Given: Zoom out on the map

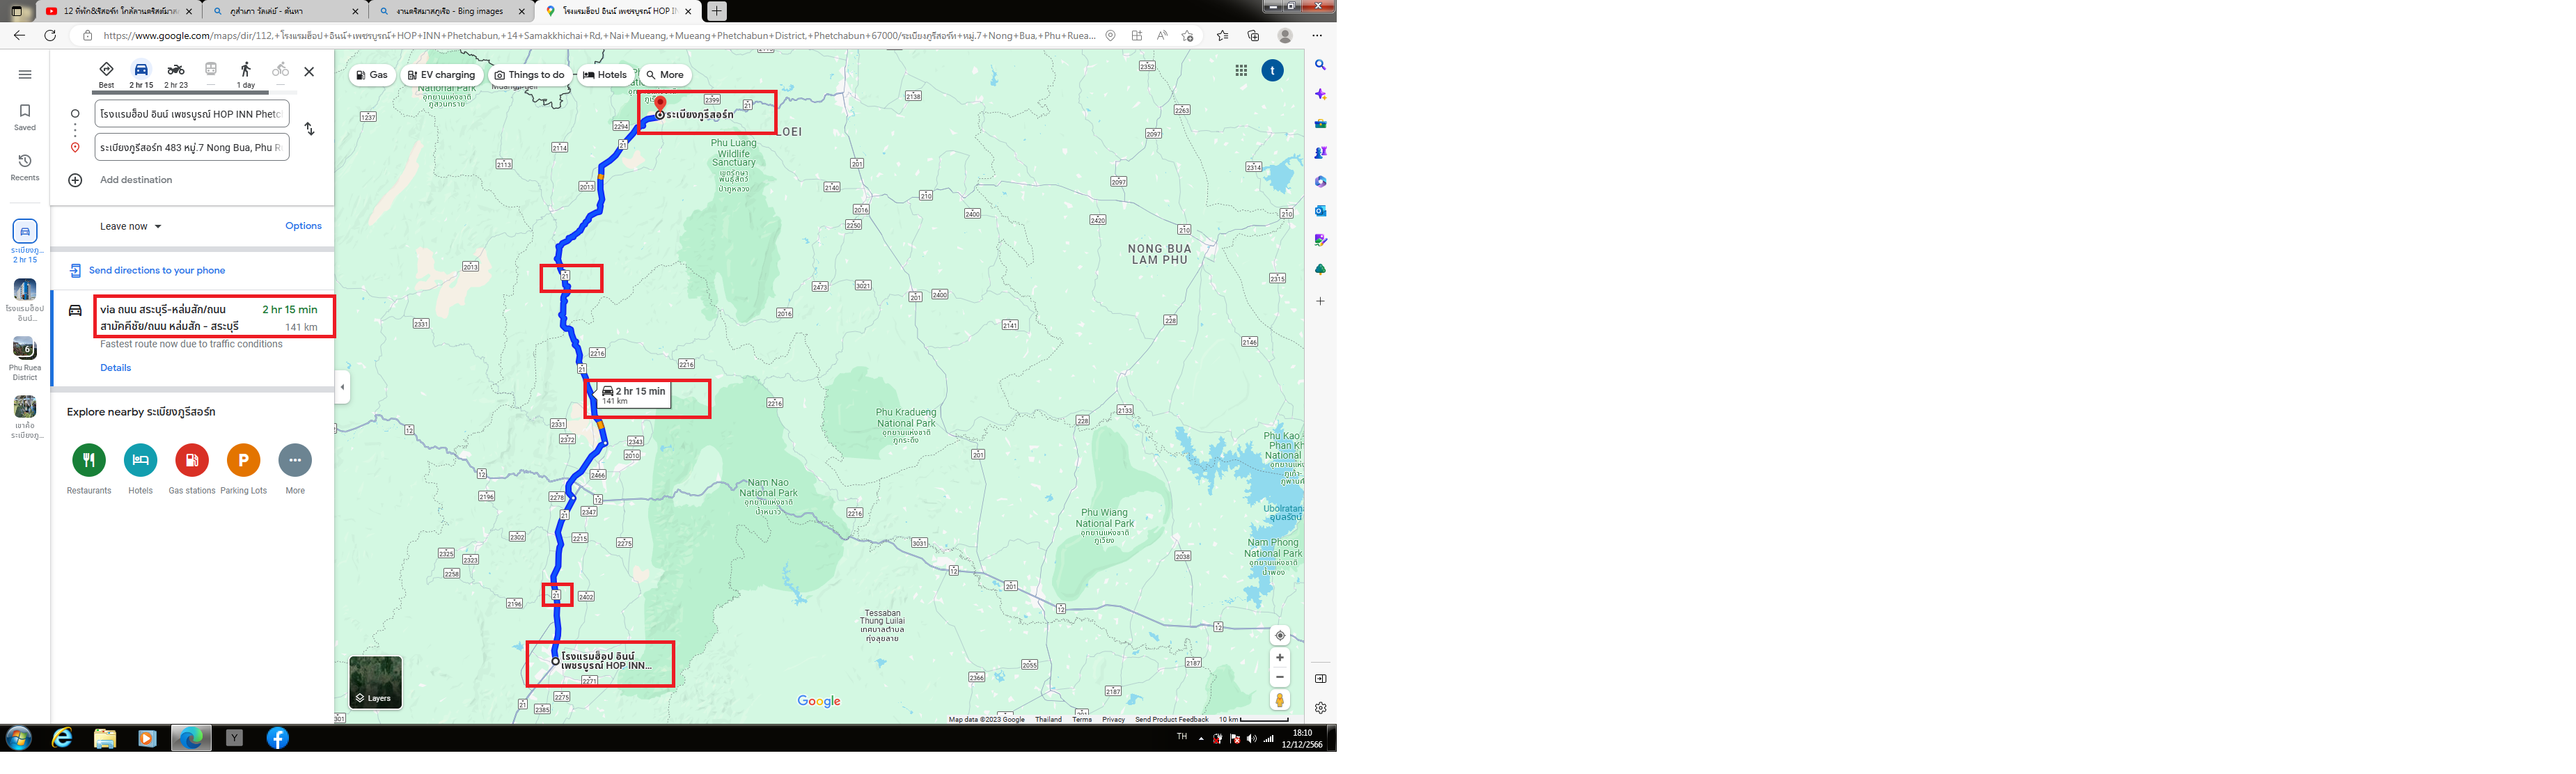Looking at the screenshot, I should (1280, 677).
